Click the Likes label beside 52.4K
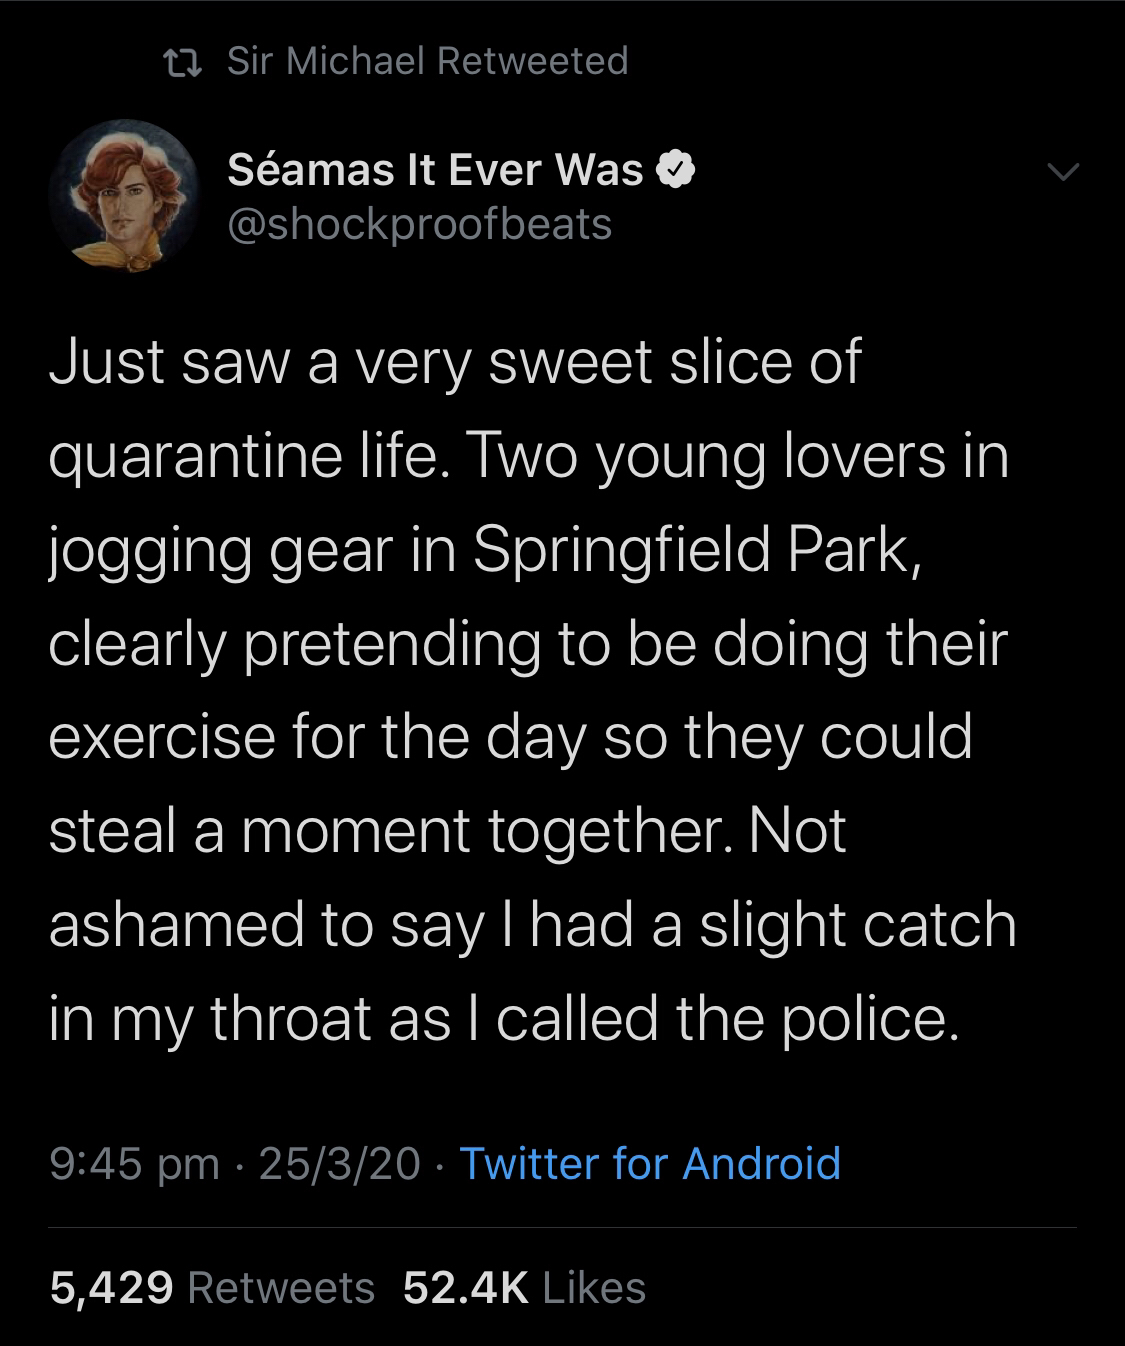This screenshot has width=1125, height=1346. pyautogui.click(x=594, y=1288)
